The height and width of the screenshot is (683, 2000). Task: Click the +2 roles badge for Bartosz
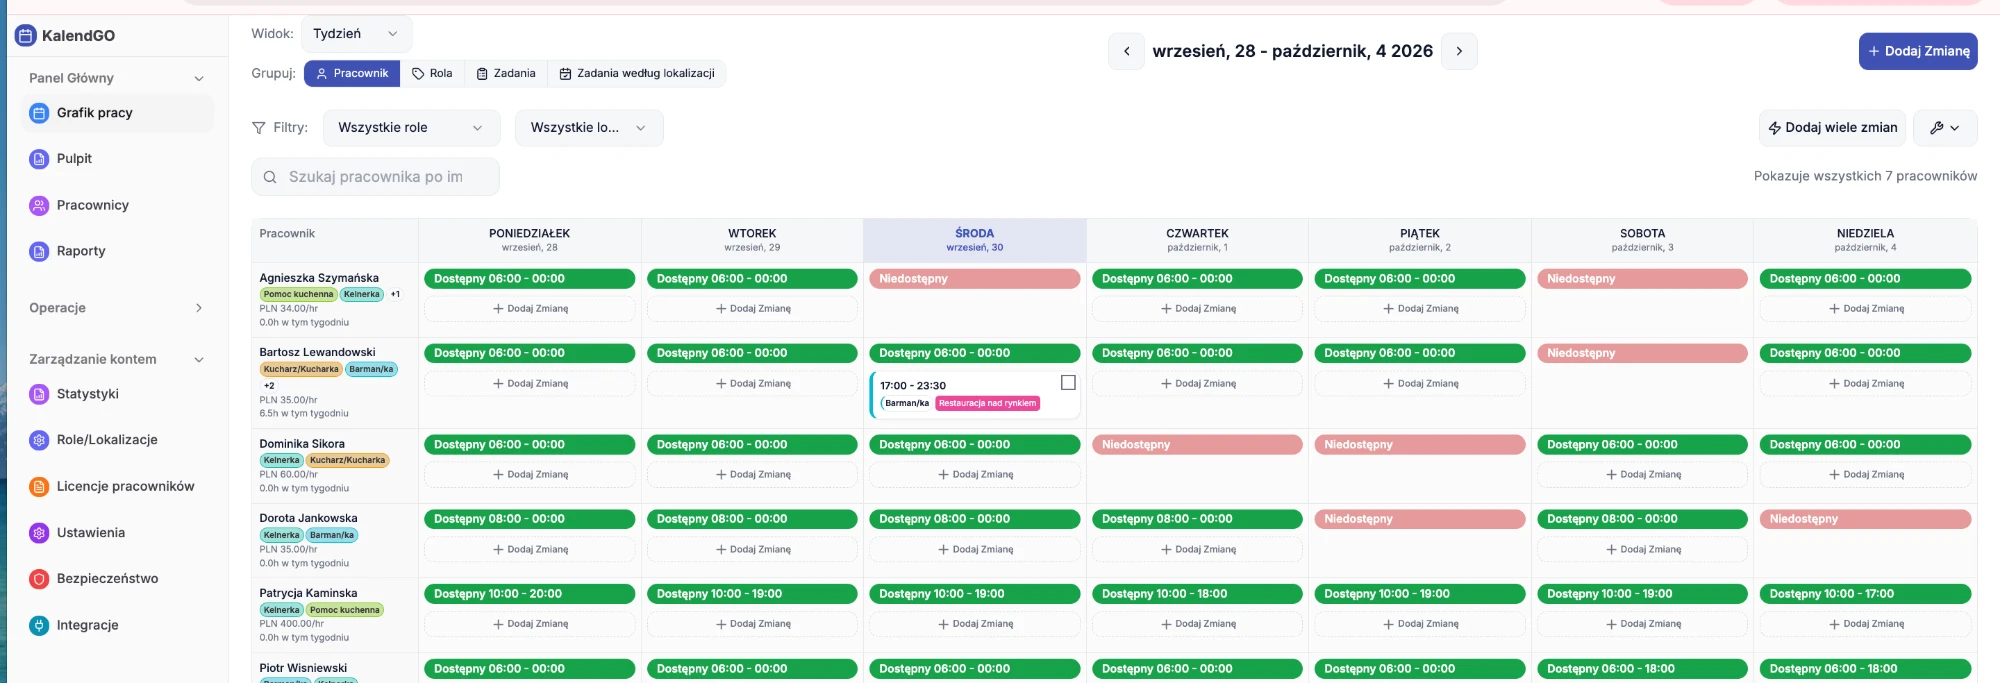click(x=269, y=386)
